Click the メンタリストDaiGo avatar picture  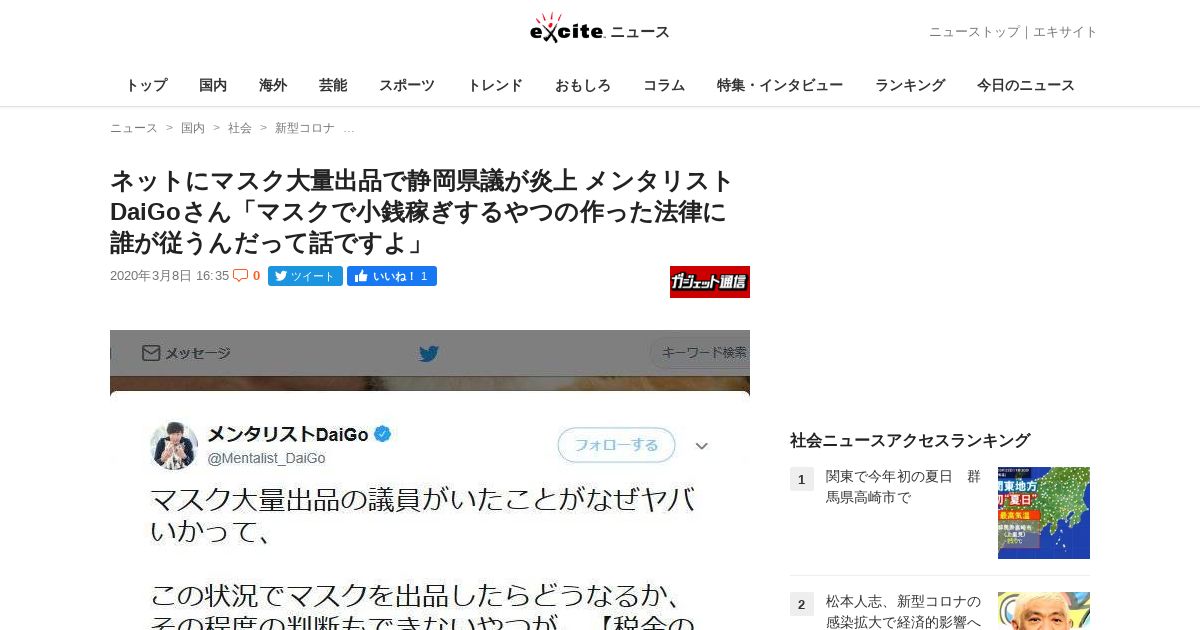pos(174,445)
